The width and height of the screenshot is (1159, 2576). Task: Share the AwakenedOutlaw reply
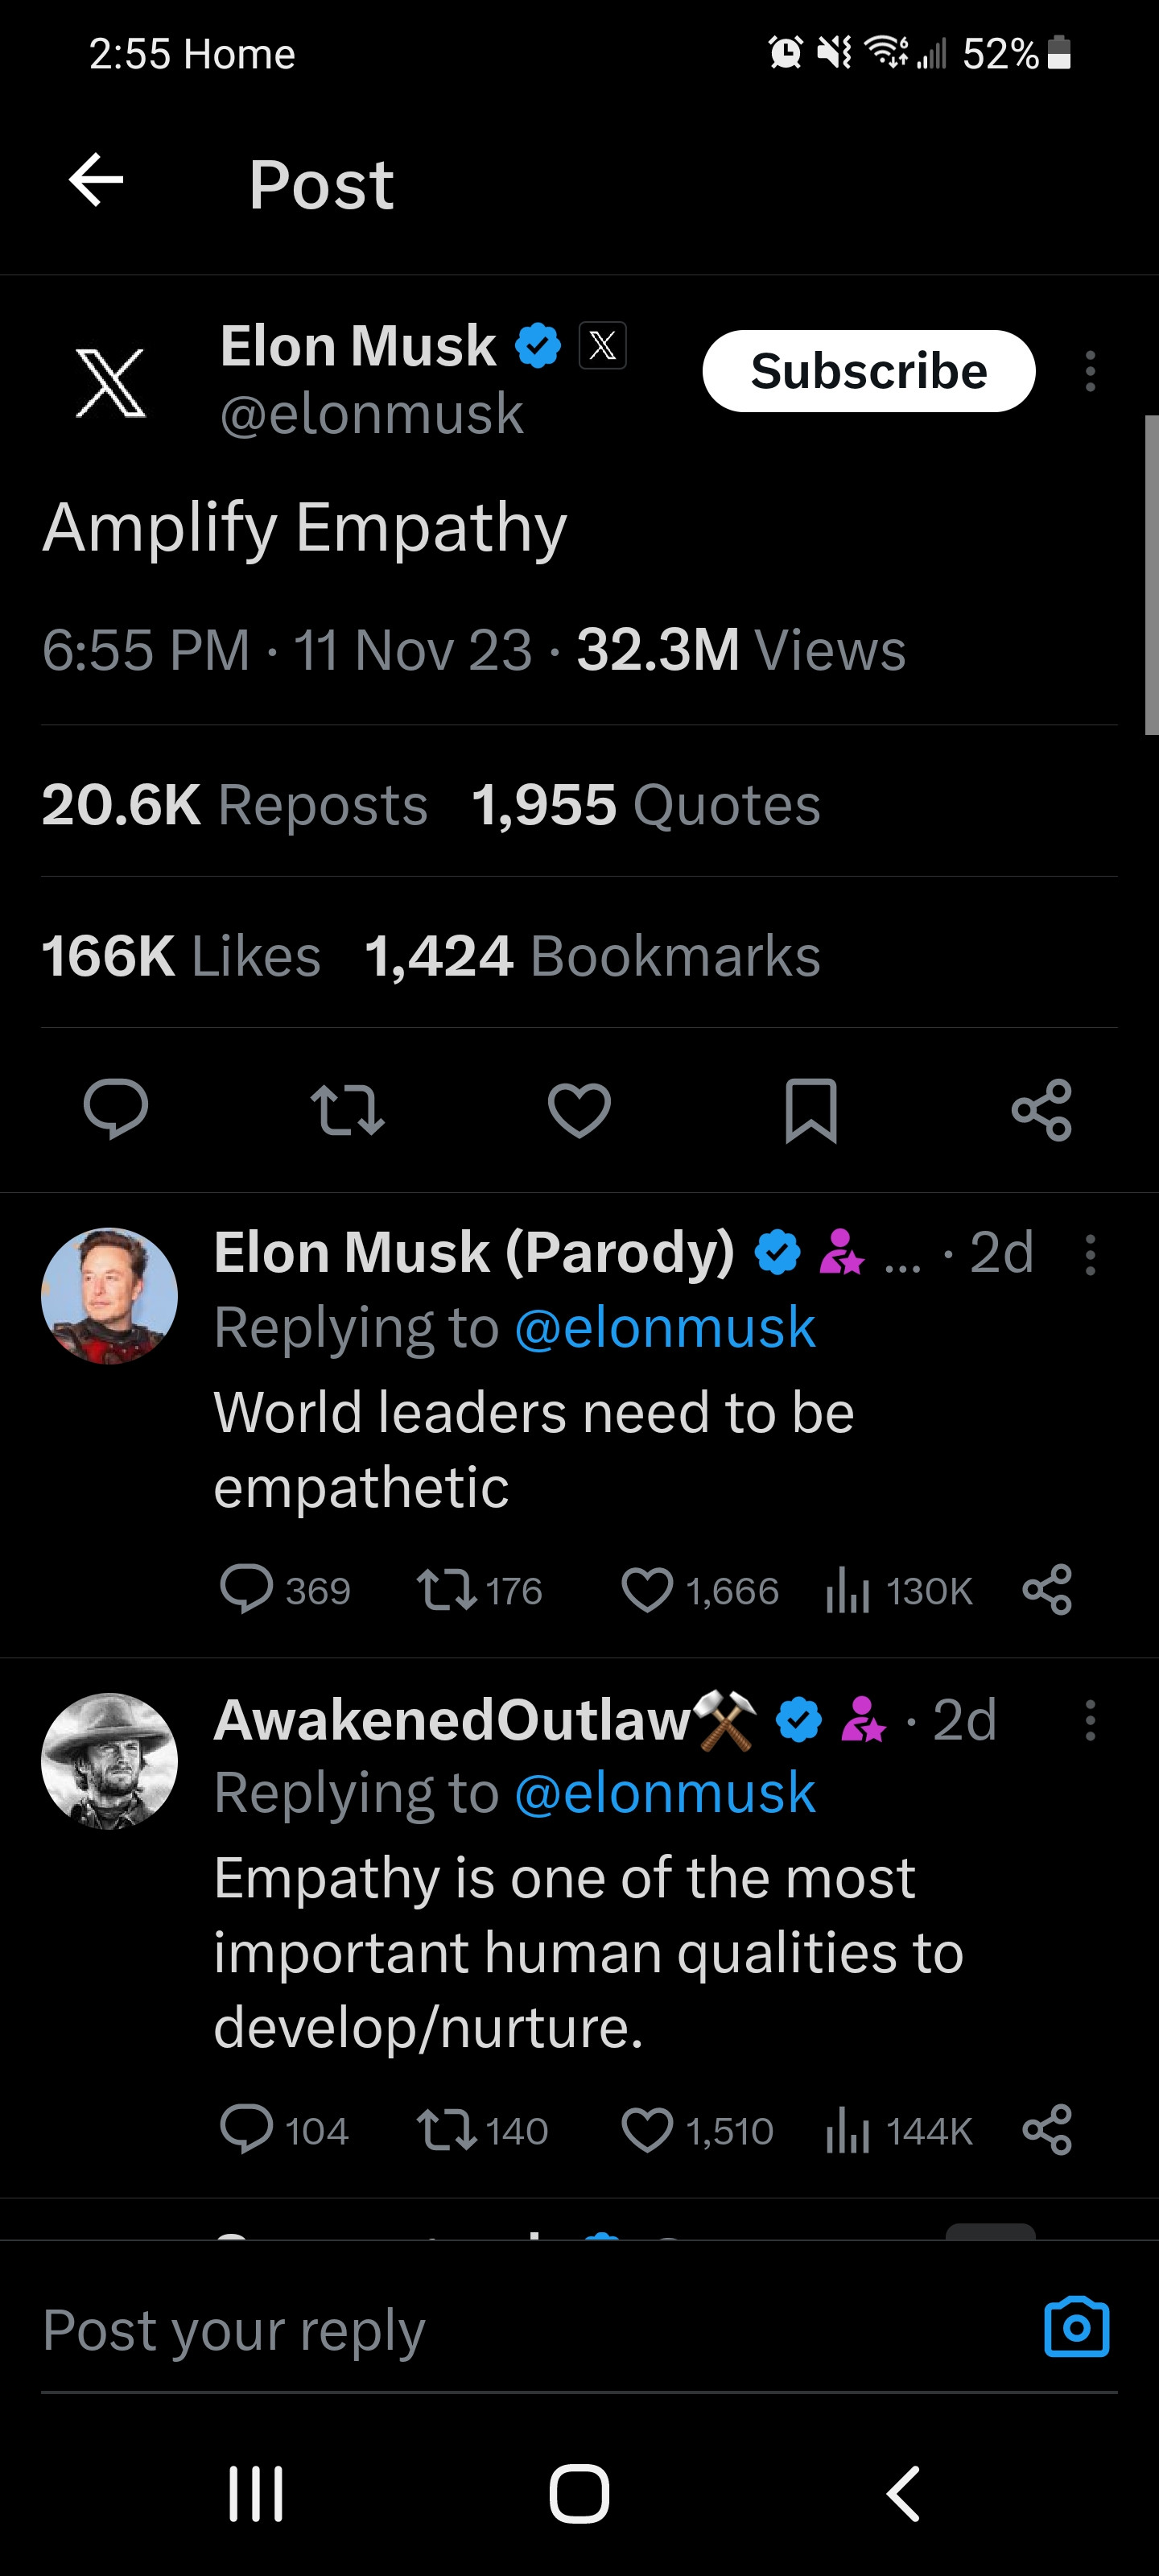click(1047, 2130)
